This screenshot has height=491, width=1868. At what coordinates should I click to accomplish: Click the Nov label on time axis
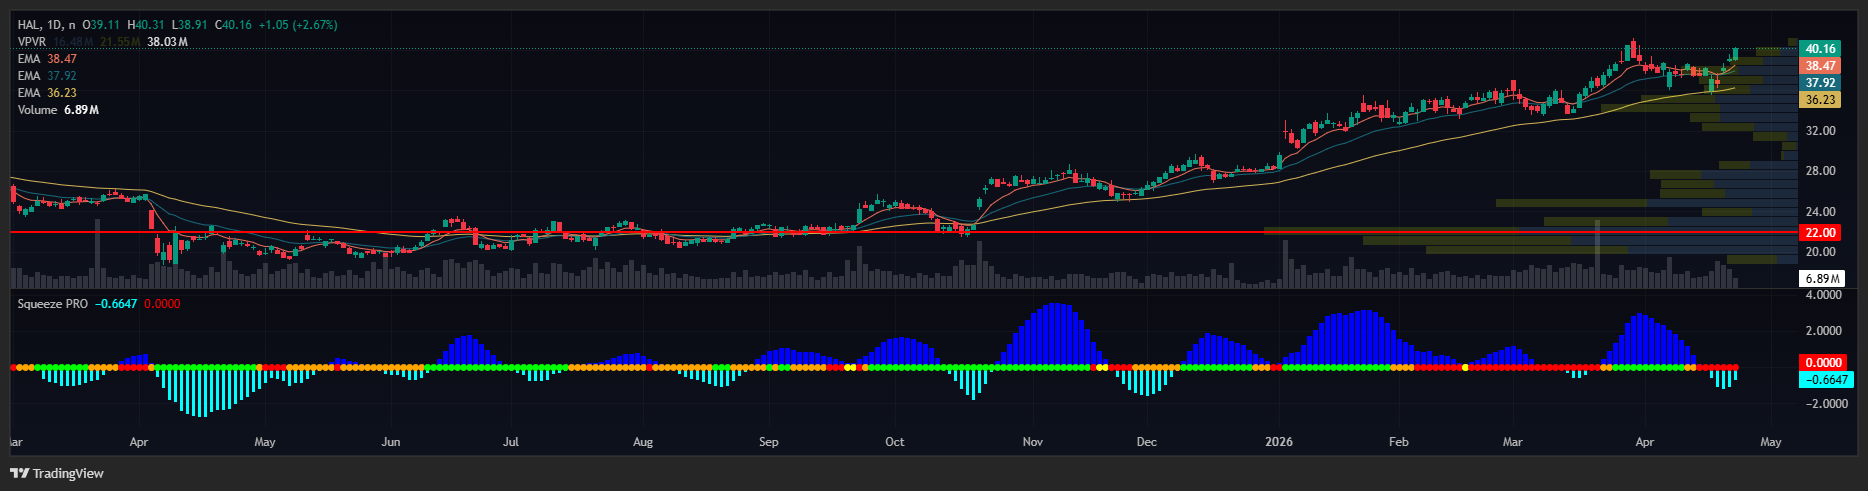pyautogui.click(x=1032, y=441)
